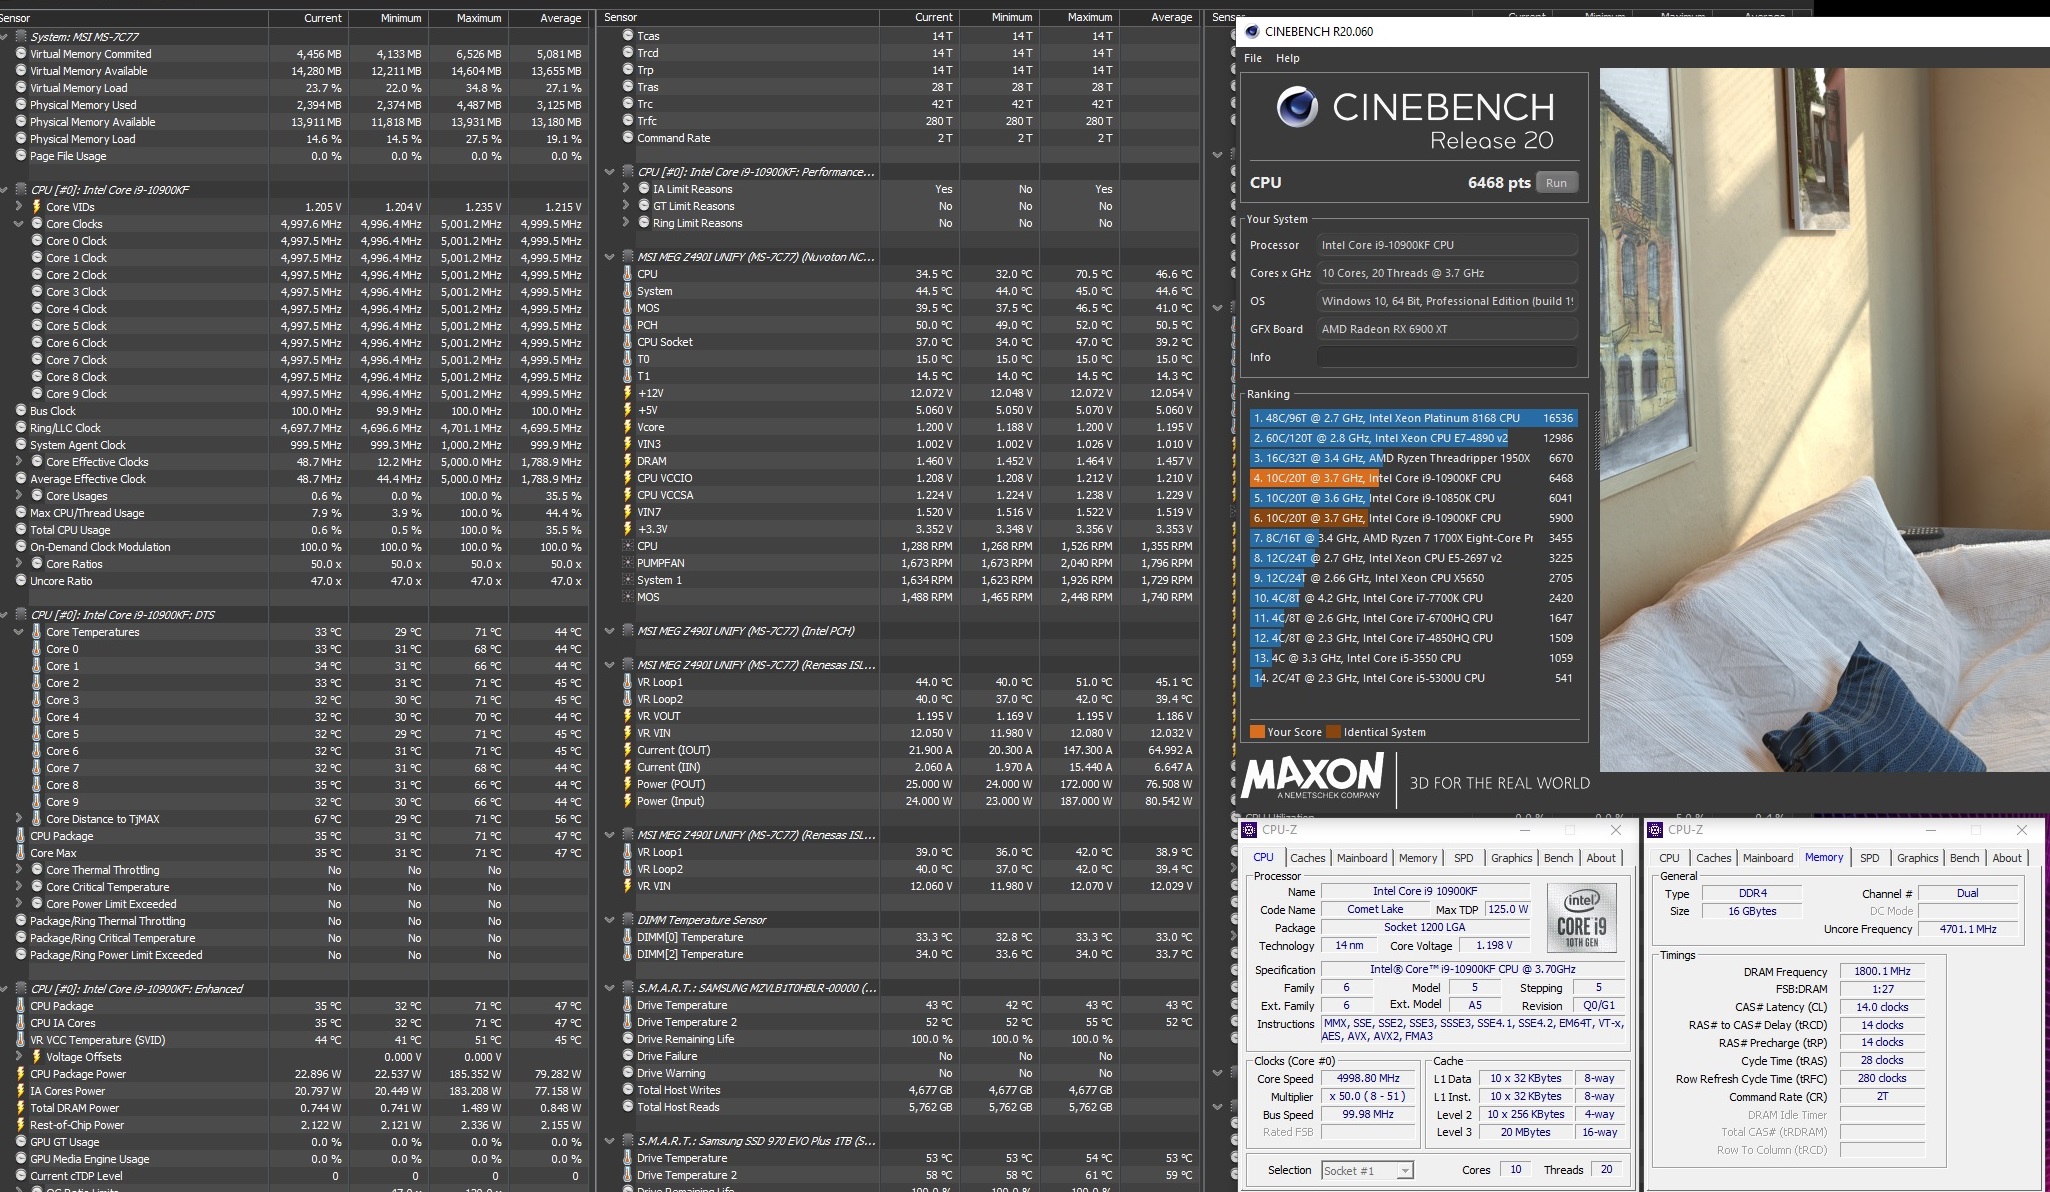The width and height of the screenshot is (2050, 1192).
Task: Collapse the Core Clocks tree row
Action: pos(19,224)
